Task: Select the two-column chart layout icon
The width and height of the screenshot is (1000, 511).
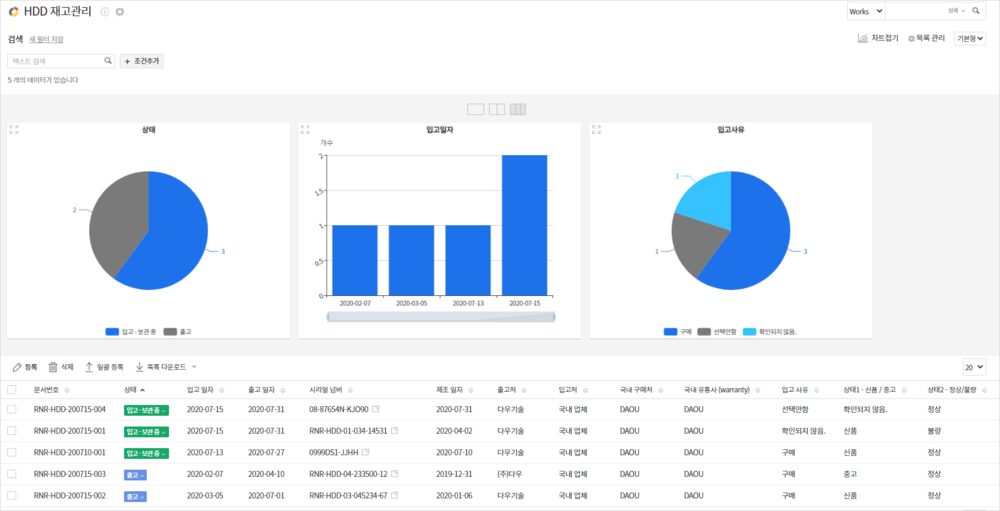Action: coord(497,109)
